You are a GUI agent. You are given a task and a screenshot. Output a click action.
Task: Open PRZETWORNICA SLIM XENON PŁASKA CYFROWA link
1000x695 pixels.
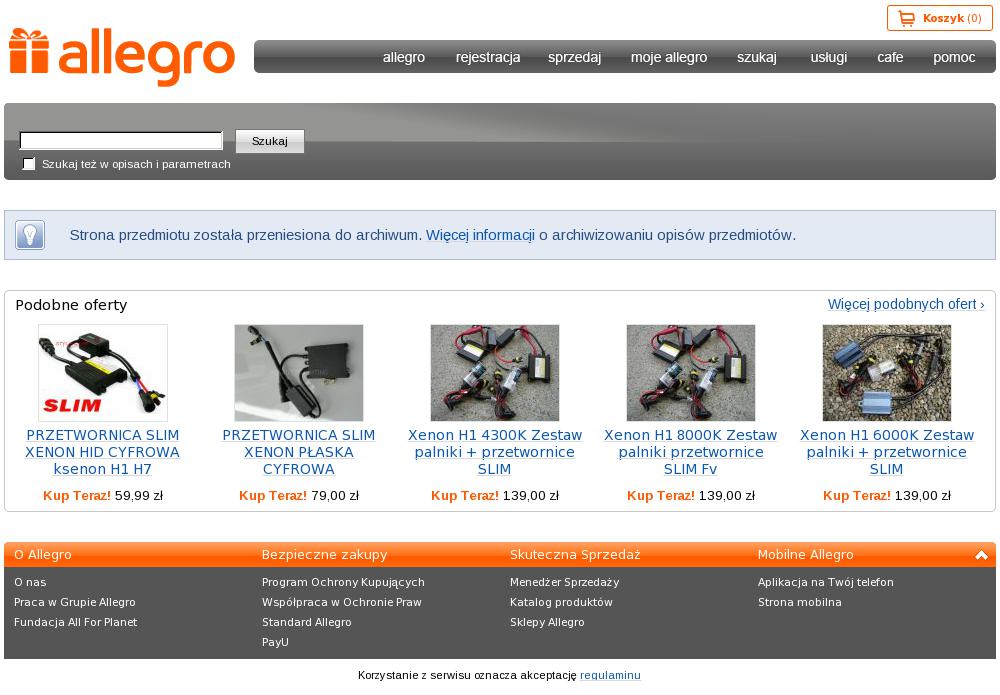coord(298,452)
